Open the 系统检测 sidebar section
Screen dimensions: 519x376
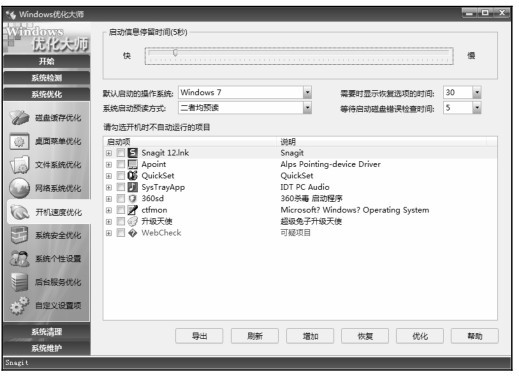coord(47,78)
